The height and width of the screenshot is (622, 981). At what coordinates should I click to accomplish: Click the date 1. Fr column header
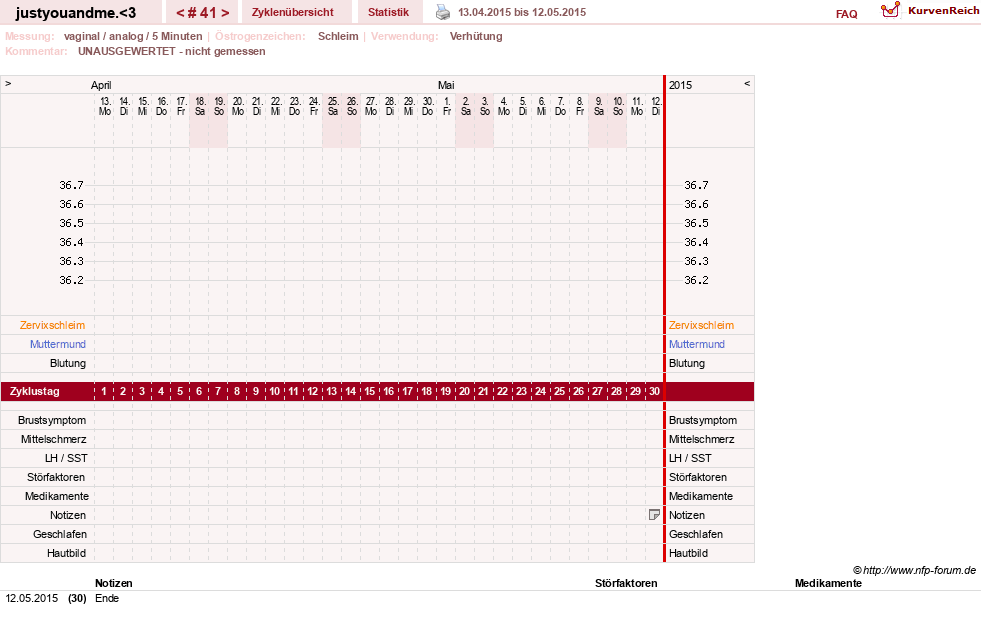(x=447, y=106)
